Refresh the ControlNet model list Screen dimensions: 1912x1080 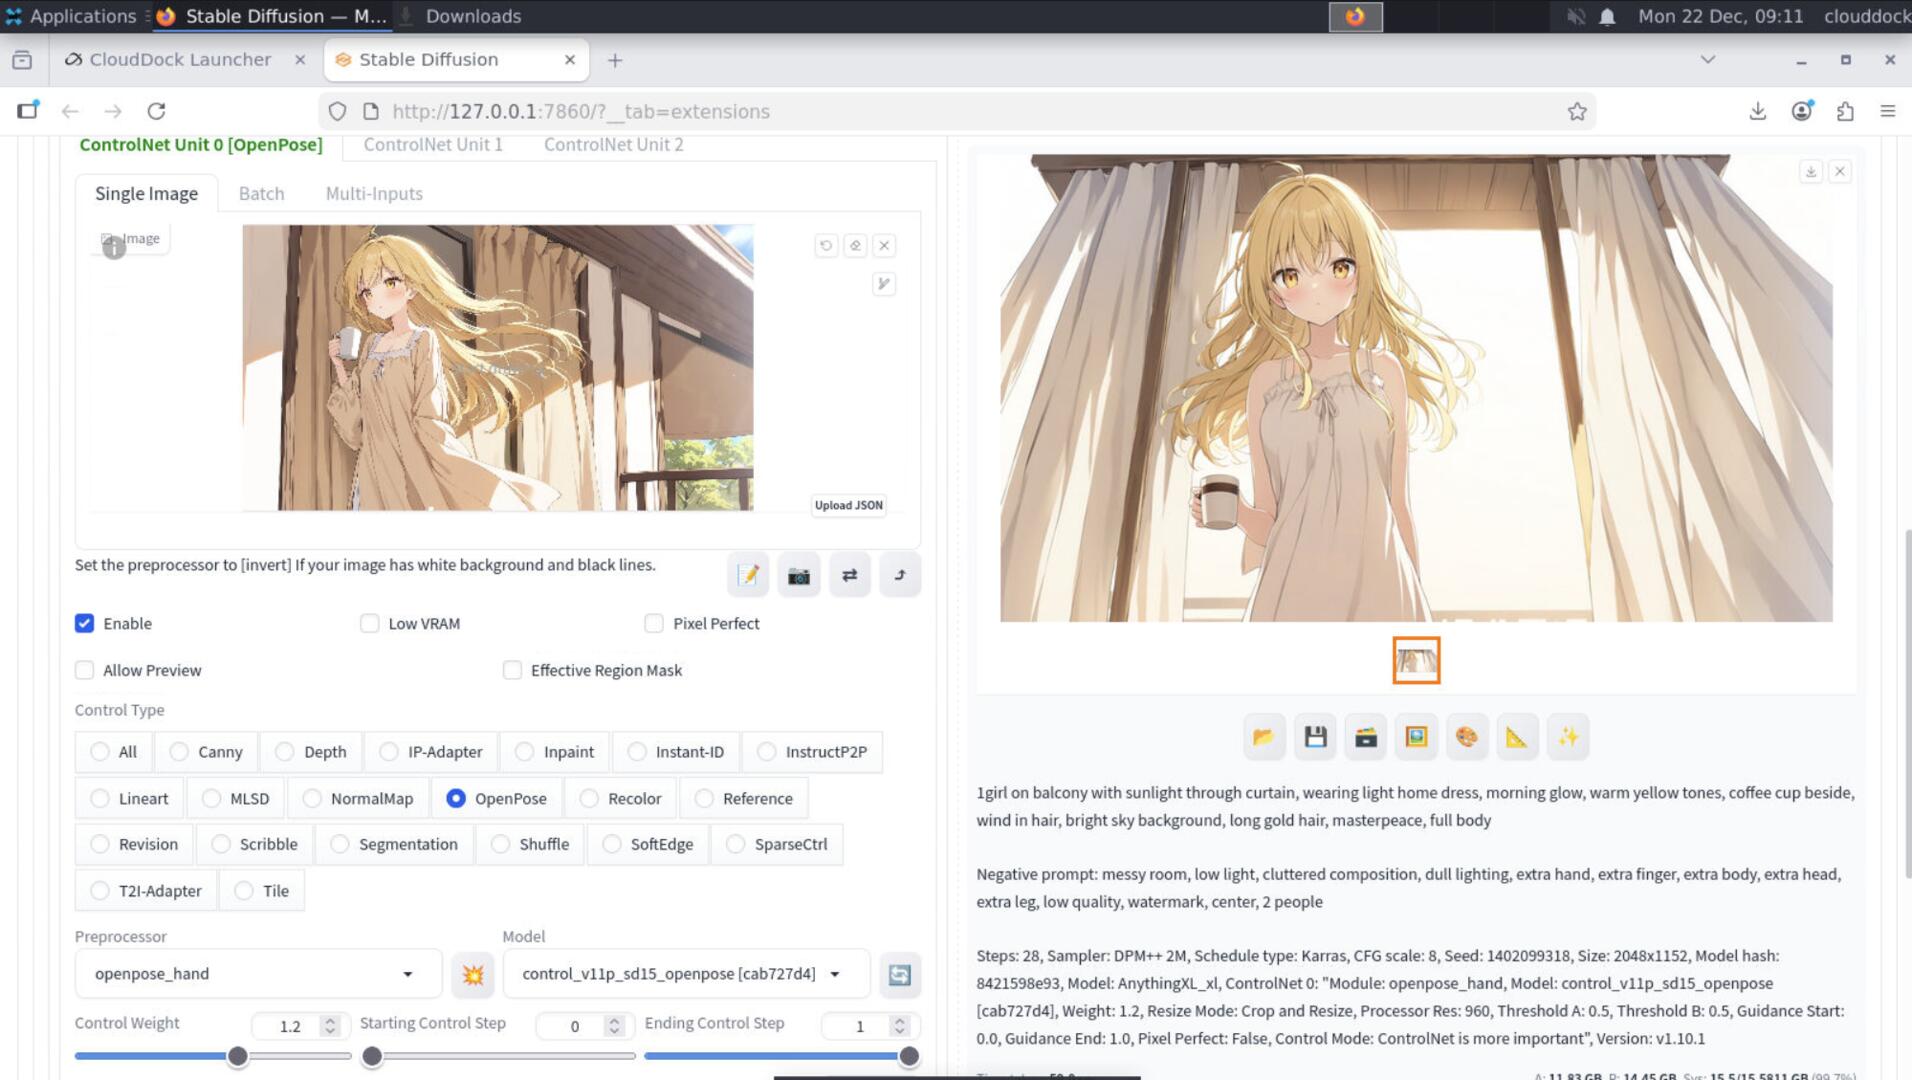pyautogui.click(x=899, y=974)
